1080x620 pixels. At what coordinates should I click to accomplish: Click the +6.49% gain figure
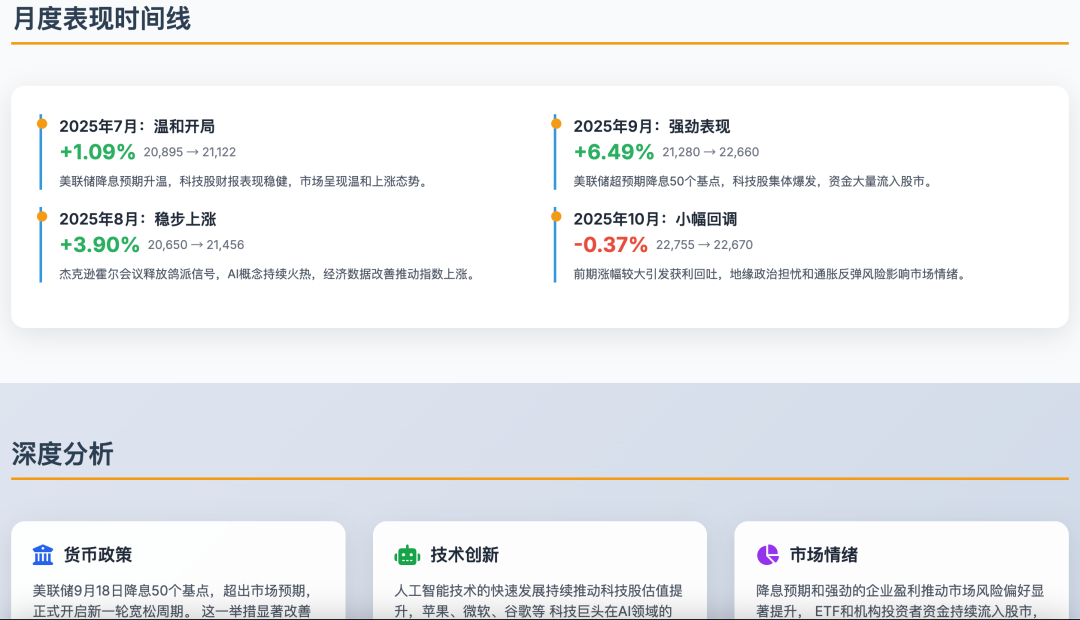[613, 152]
